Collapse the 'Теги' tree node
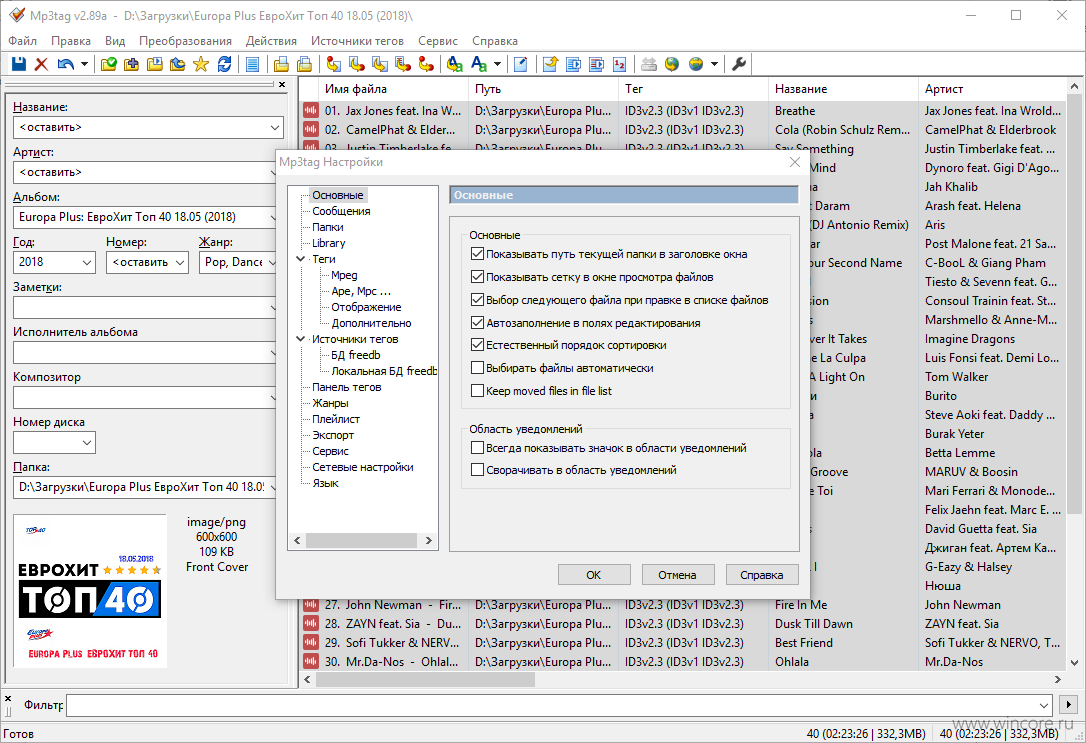This screenshot has width=1086, height=743. click(301, 259)
